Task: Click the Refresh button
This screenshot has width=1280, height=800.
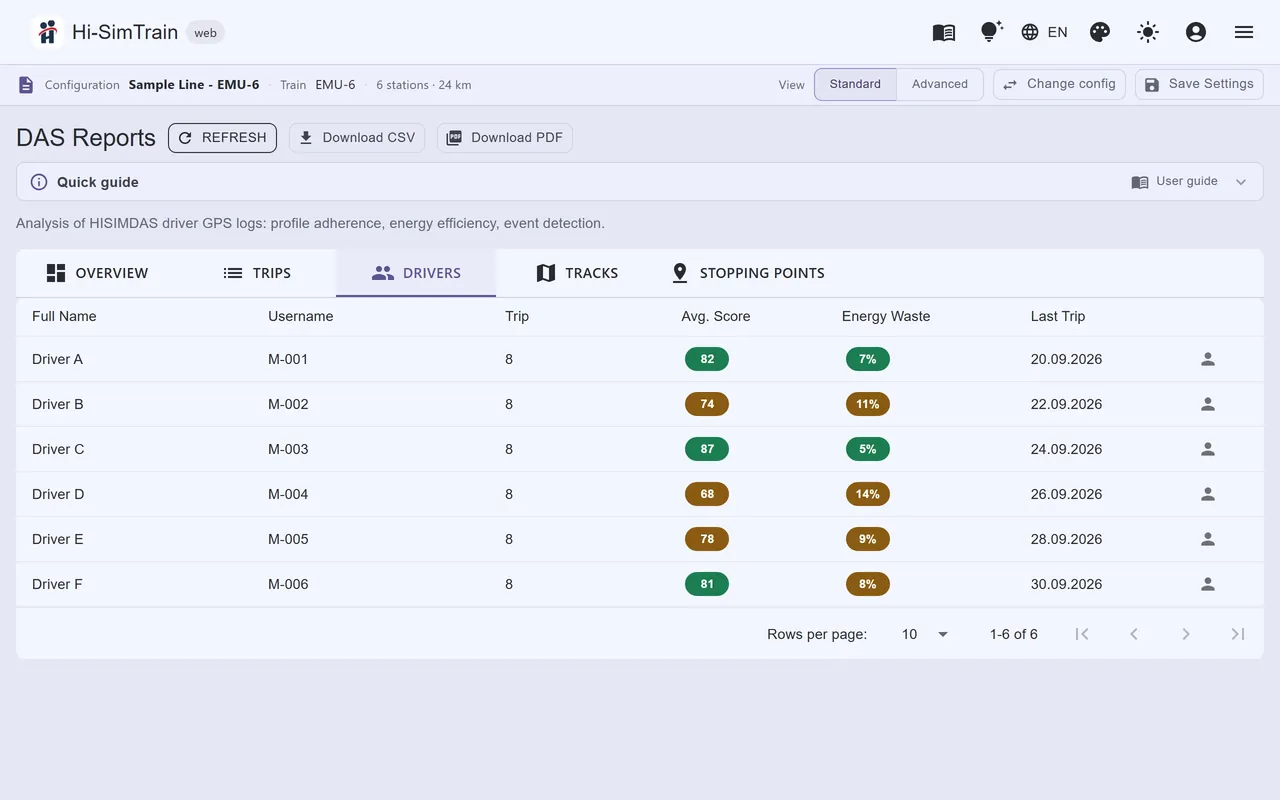Action: (x=222, y=138)
